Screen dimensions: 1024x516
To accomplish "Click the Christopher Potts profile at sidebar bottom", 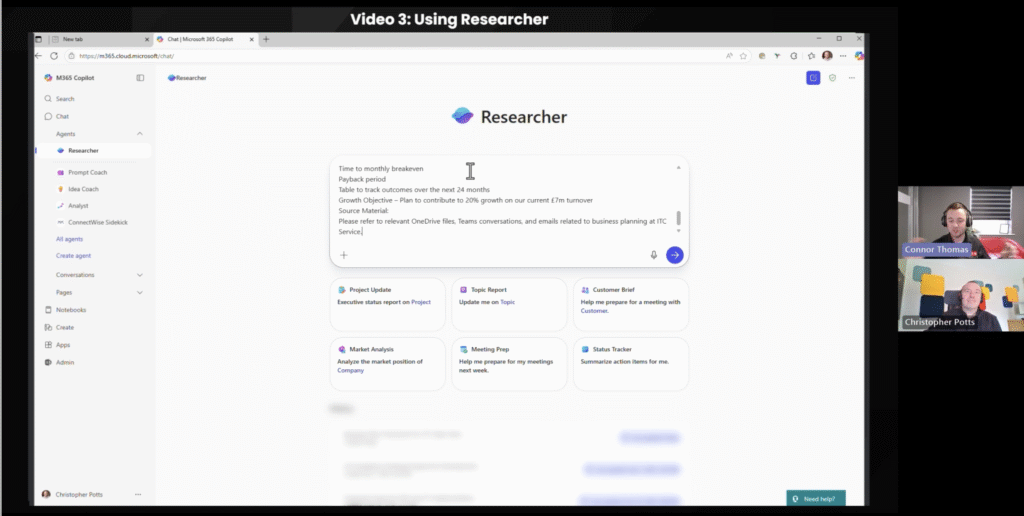I will [x=72, y=494].
